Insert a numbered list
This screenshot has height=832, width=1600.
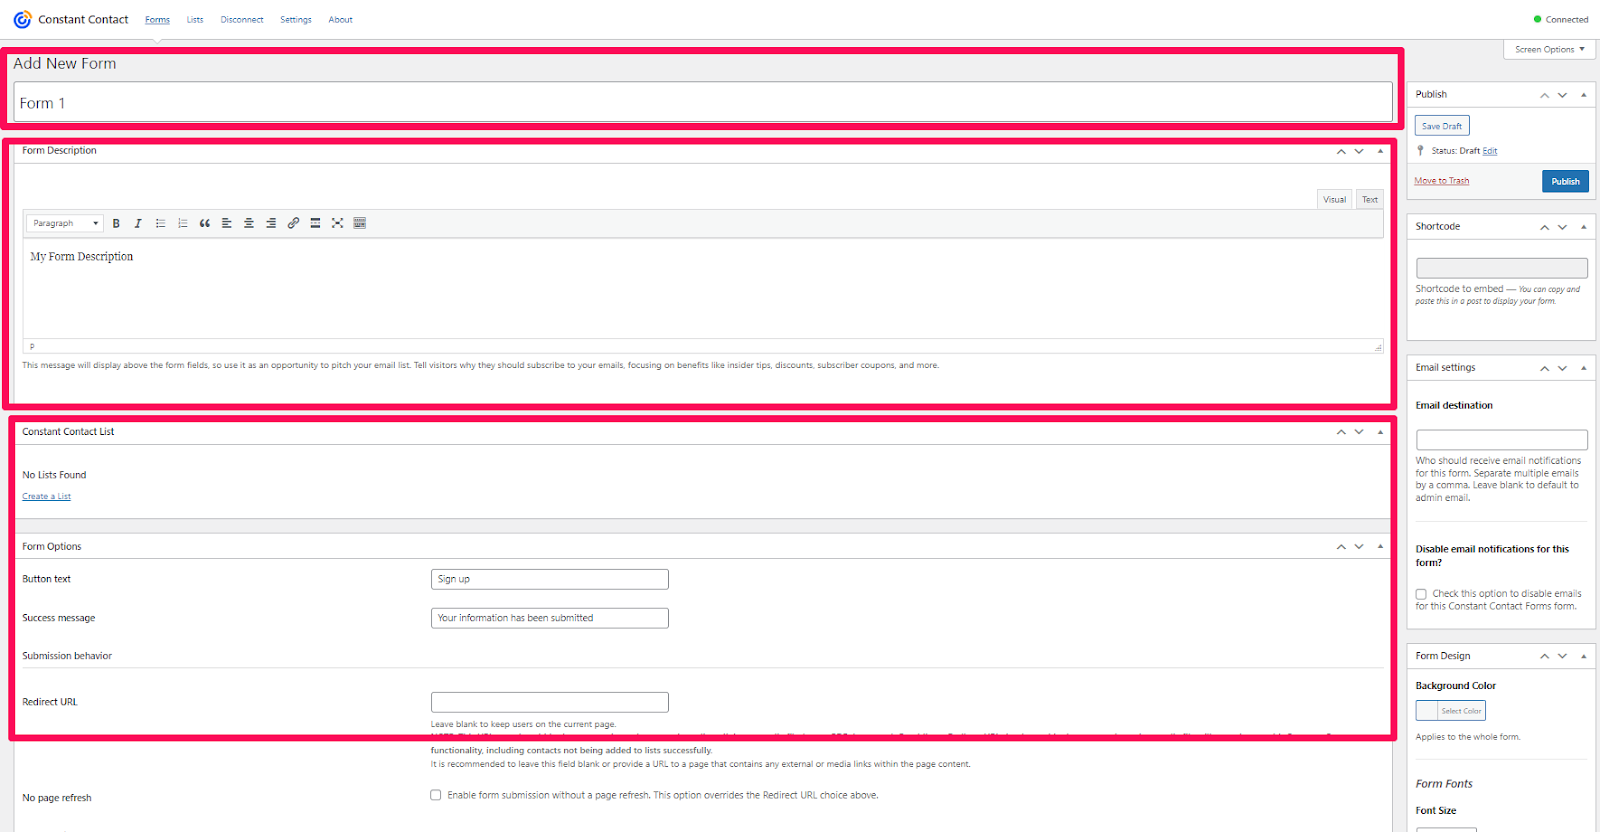(x=182, y=223)
